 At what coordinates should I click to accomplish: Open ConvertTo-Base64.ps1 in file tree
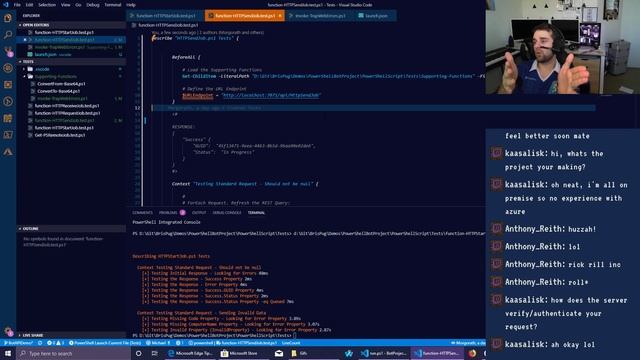(58, 91)
